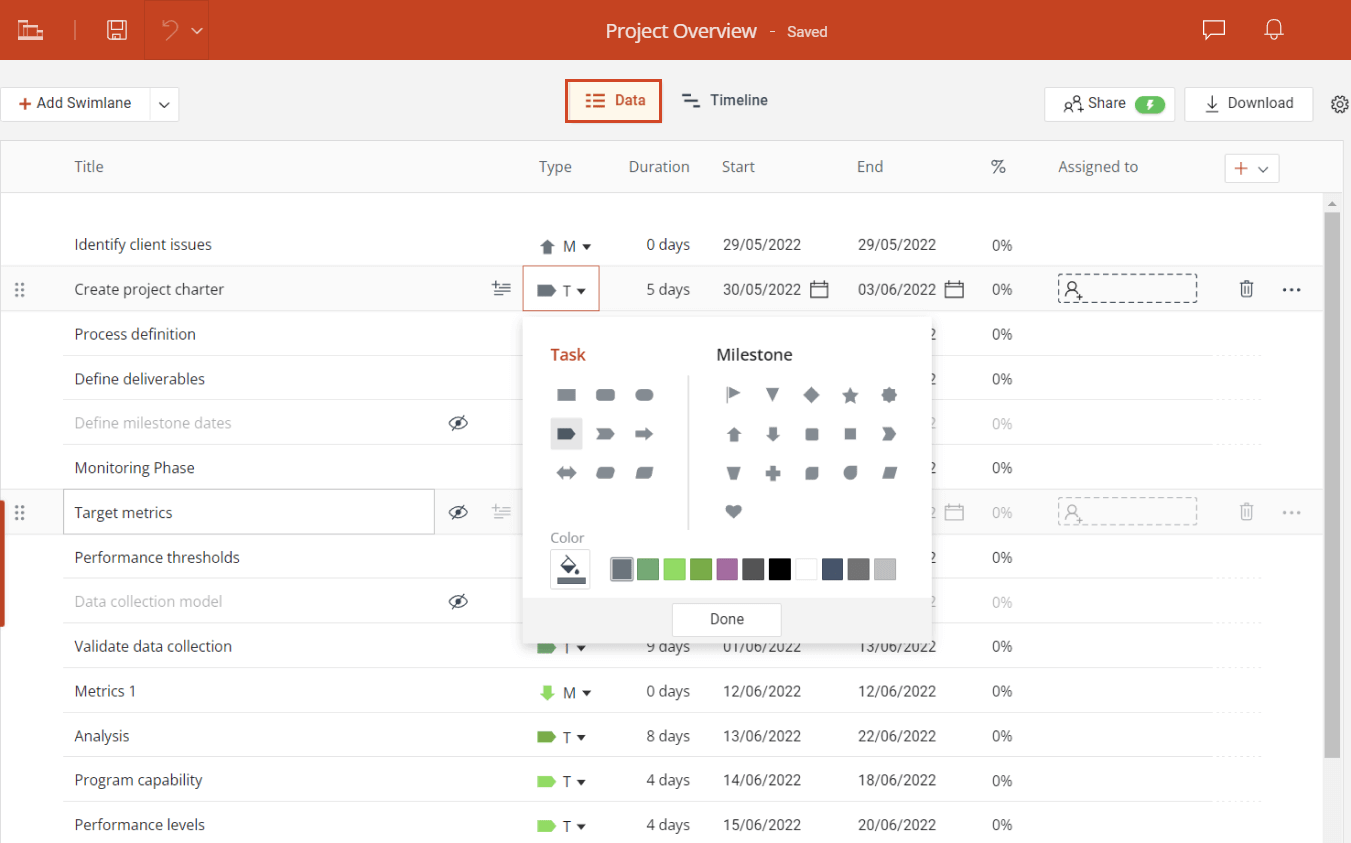Show the Data collection model row
The width and height of the screenshot is (1351, 843).
click(x=458, y=601)
